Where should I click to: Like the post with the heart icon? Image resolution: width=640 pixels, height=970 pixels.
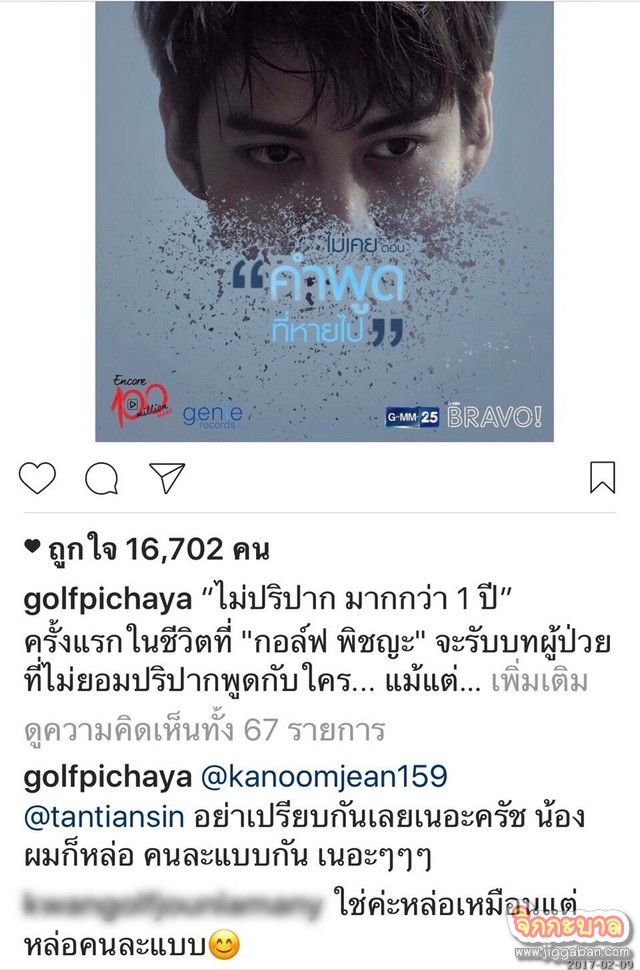(37, 478)
